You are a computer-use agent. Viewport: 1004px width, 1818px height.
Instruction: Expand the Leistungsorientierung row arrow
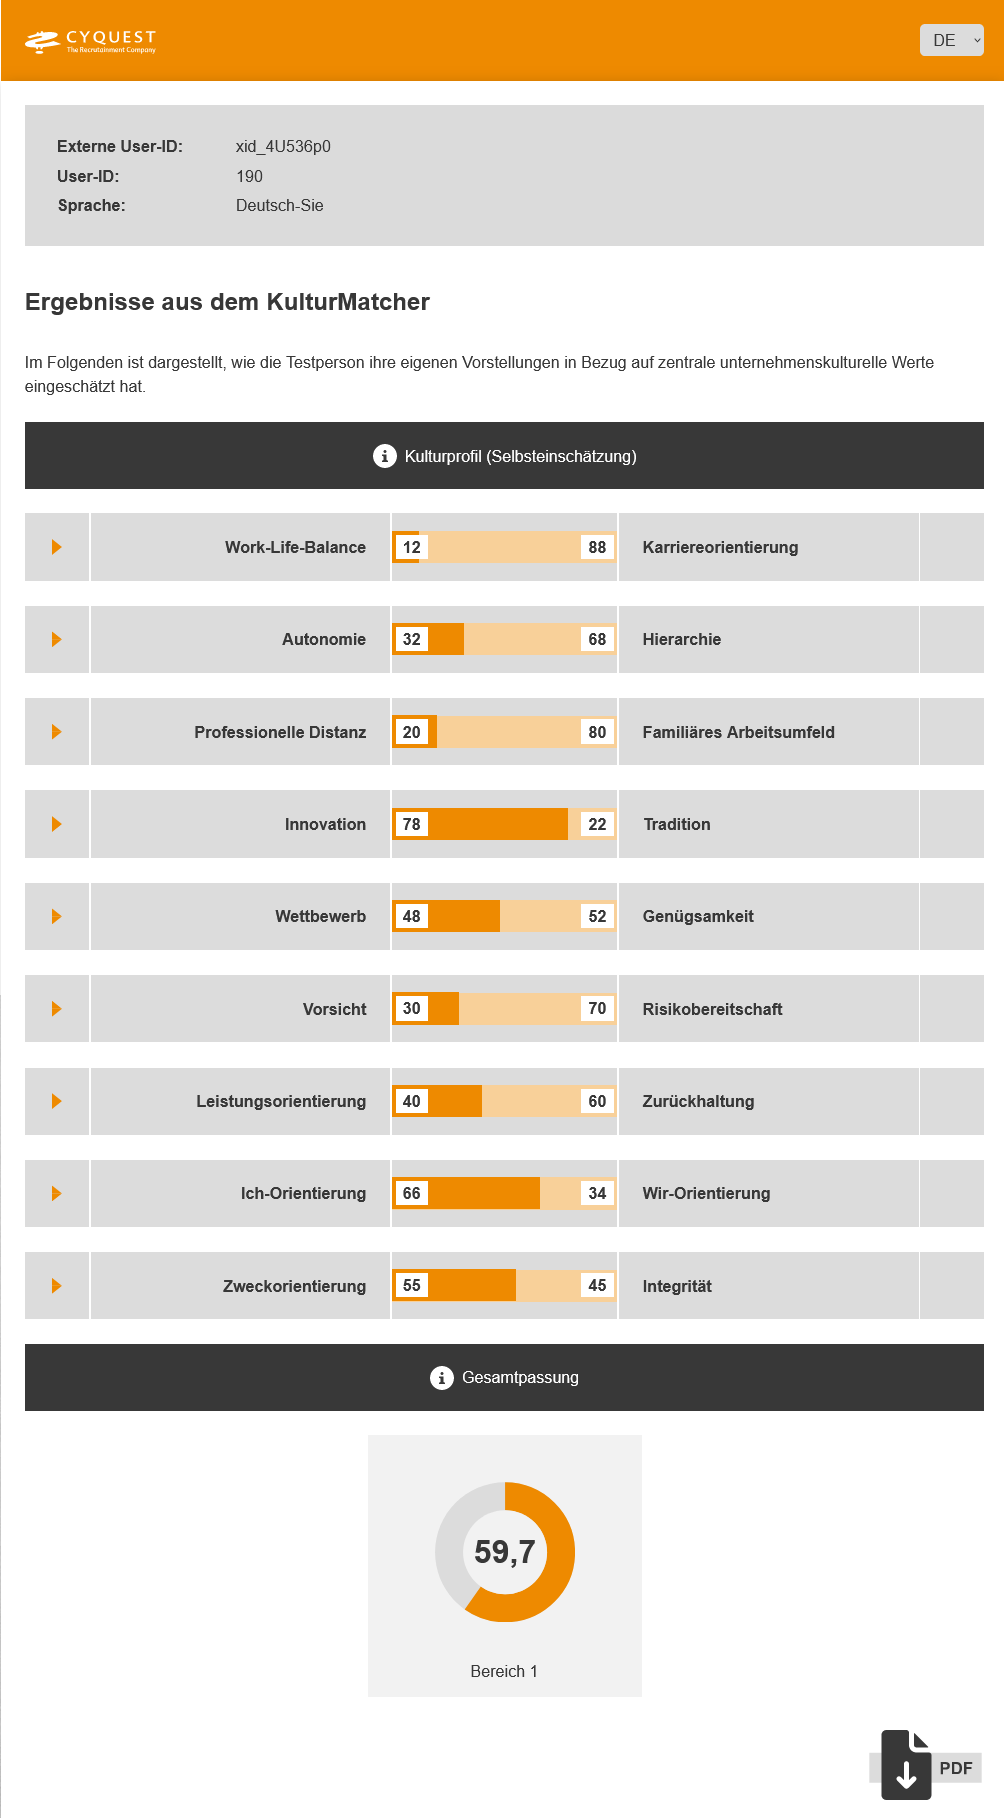57,1101
